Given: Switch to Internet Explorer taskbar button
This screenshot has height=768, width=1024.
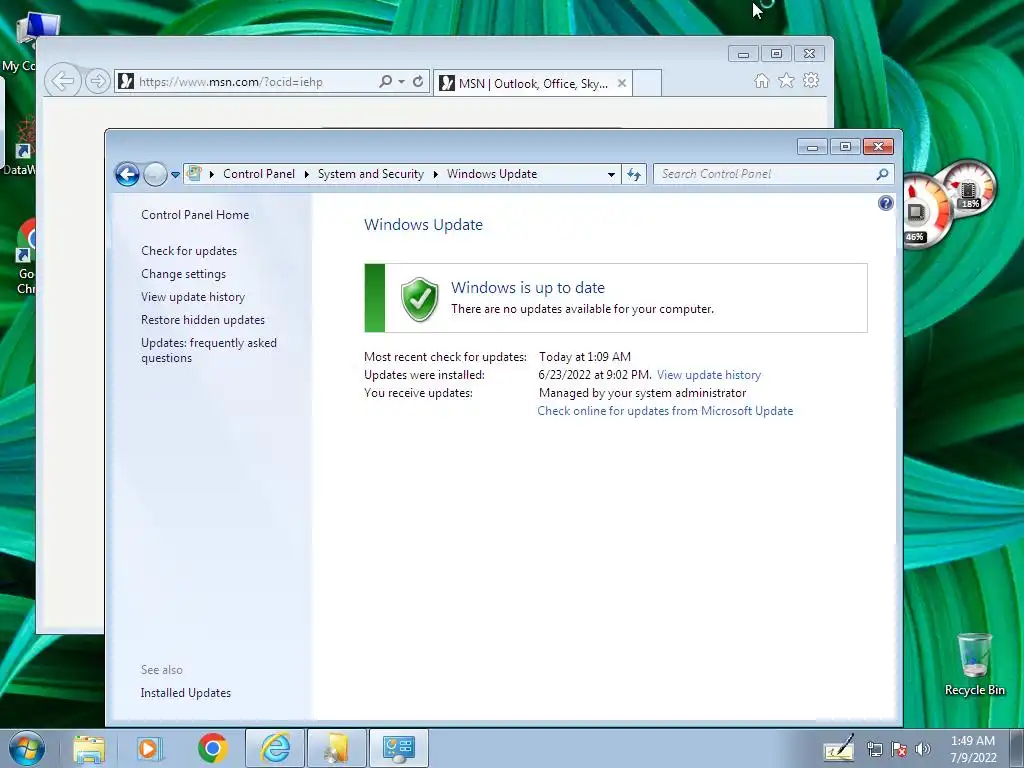Looking at the screenshot, I should pos(275,748).
